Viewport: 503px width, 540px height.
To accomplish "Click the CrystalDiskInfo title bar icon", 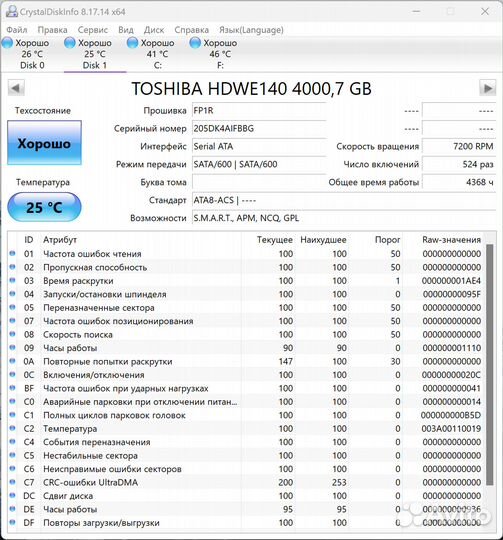I will click(12, 11).
